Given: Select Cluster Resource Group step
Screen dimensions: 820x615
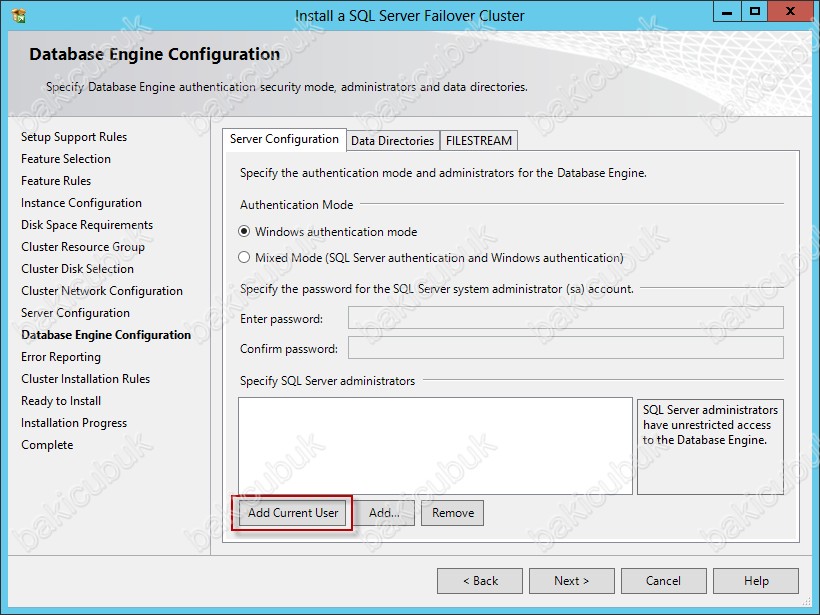Looking at the screenshot, I should 83,247.
